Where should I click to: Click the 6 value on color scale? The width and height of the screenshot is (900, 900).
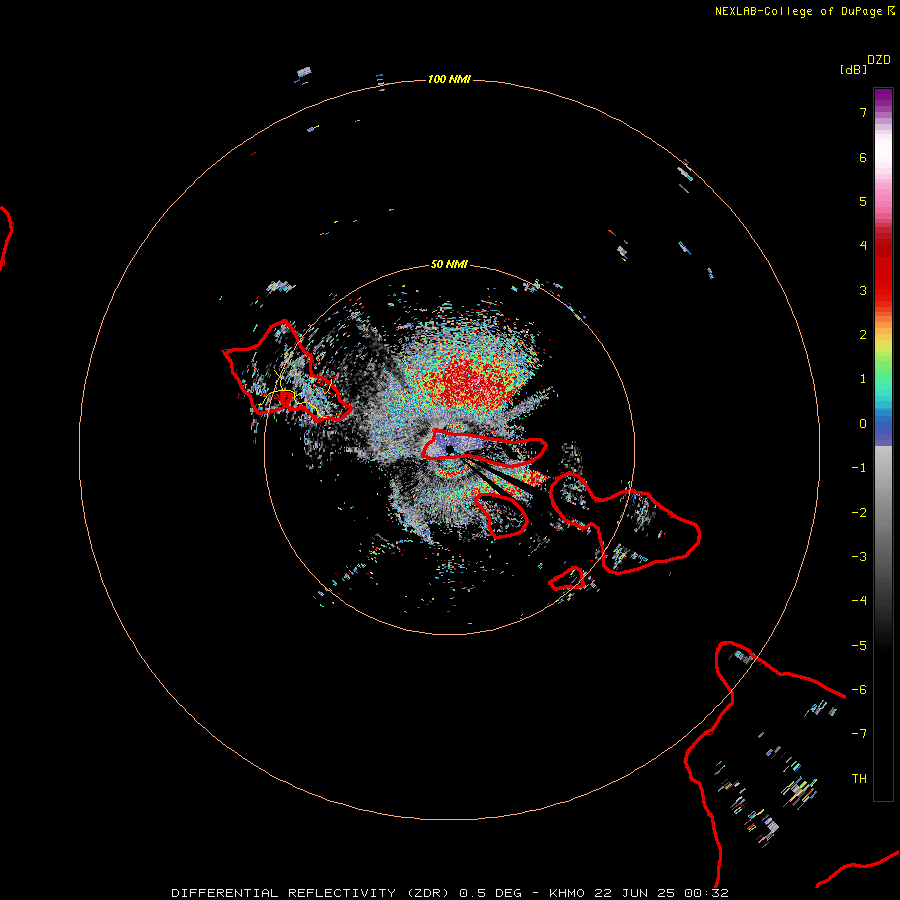(x=863, y=157)
